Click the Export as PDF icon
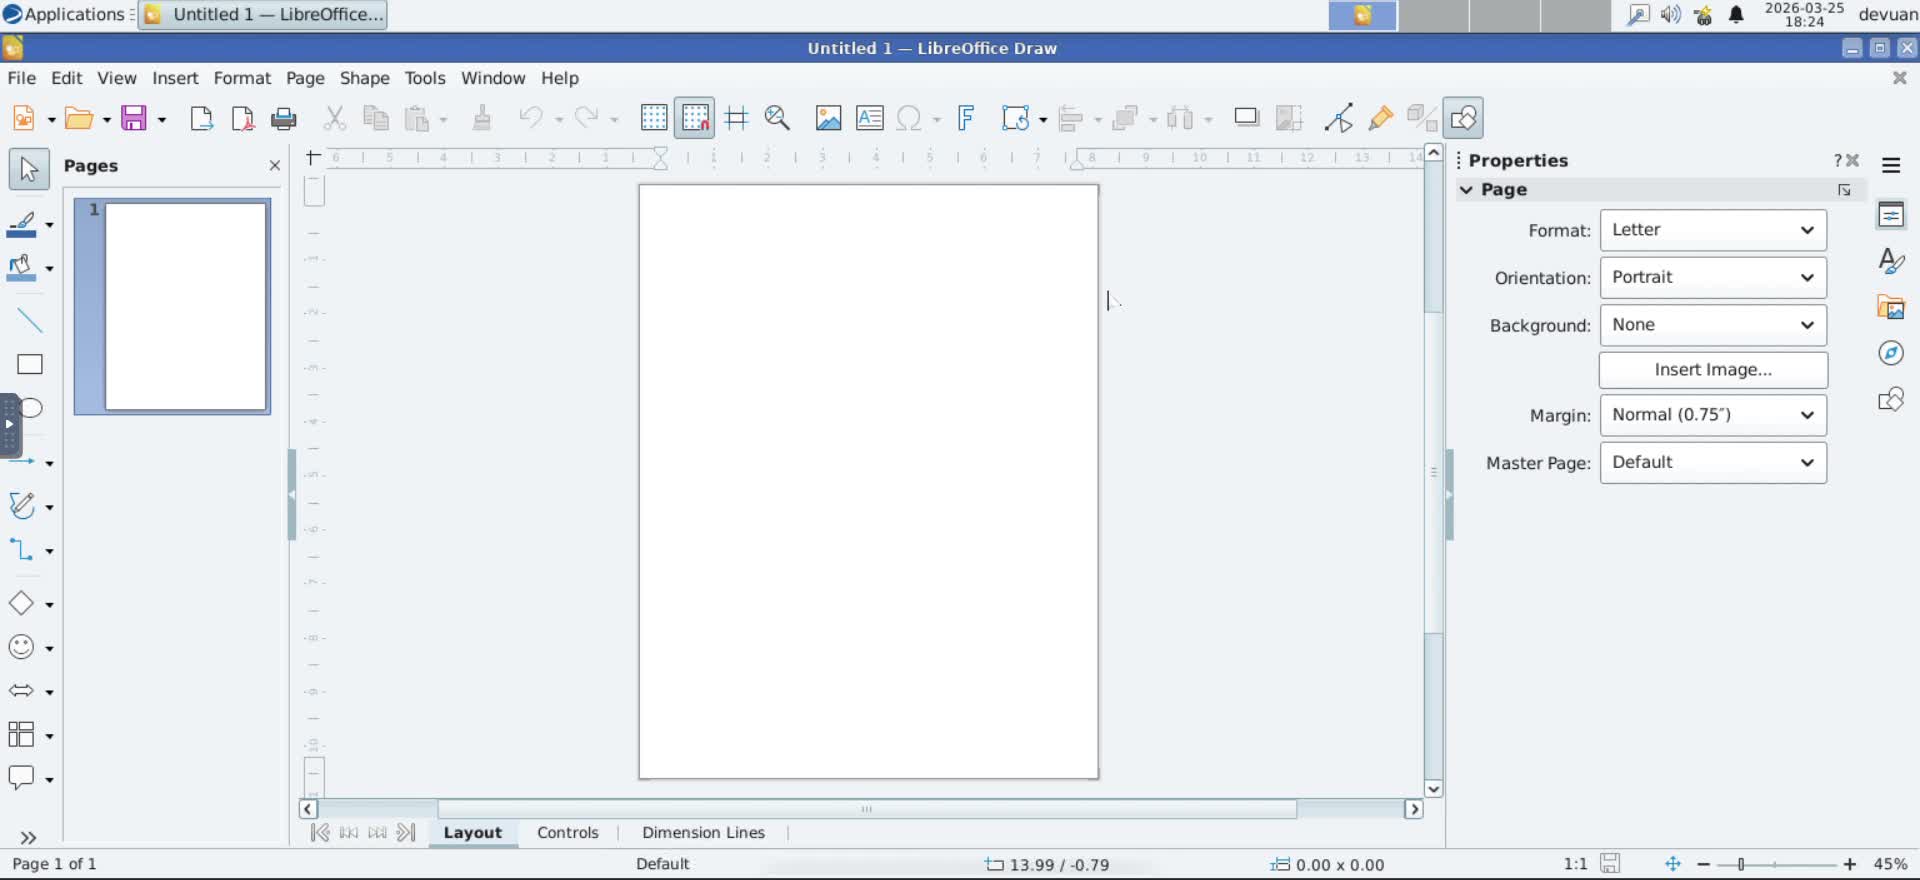Viewport: 1920px width, 880px height. coord(242,119)
